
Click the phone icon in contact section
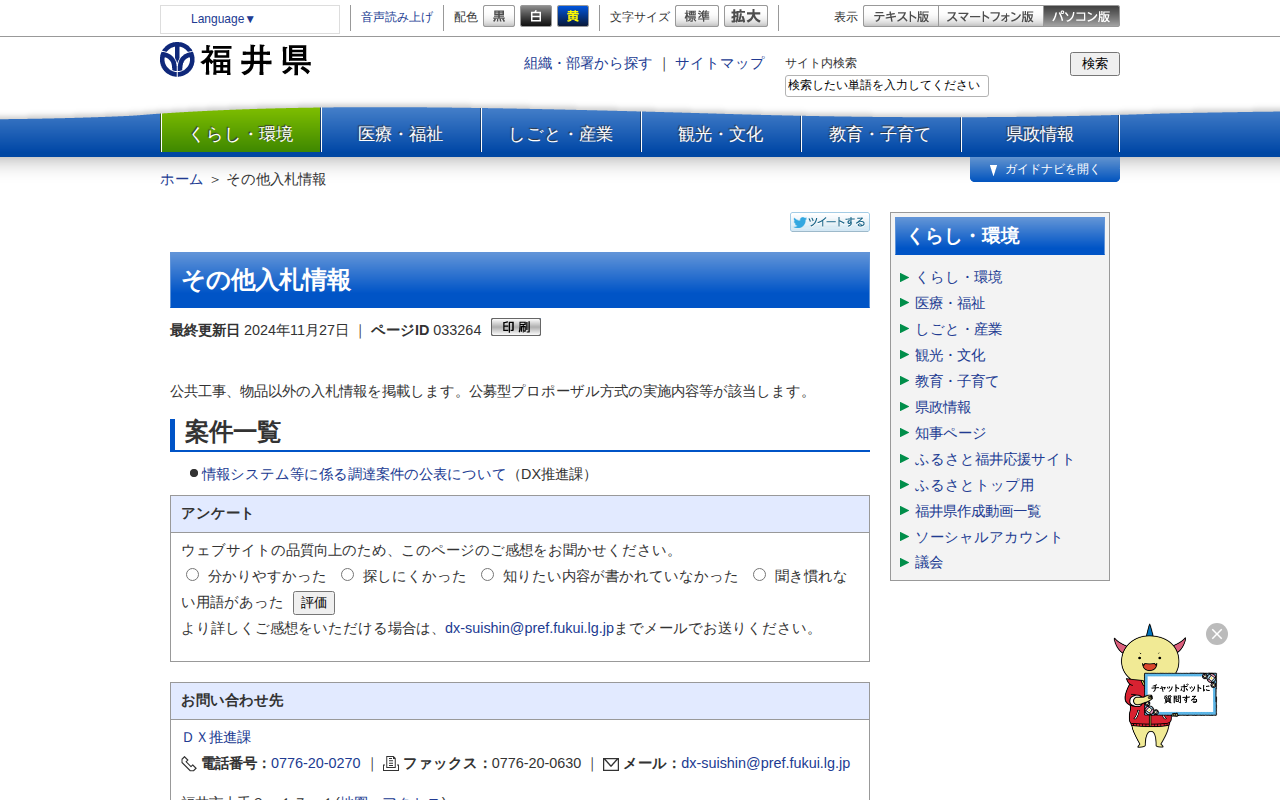[x=189, y=764]
